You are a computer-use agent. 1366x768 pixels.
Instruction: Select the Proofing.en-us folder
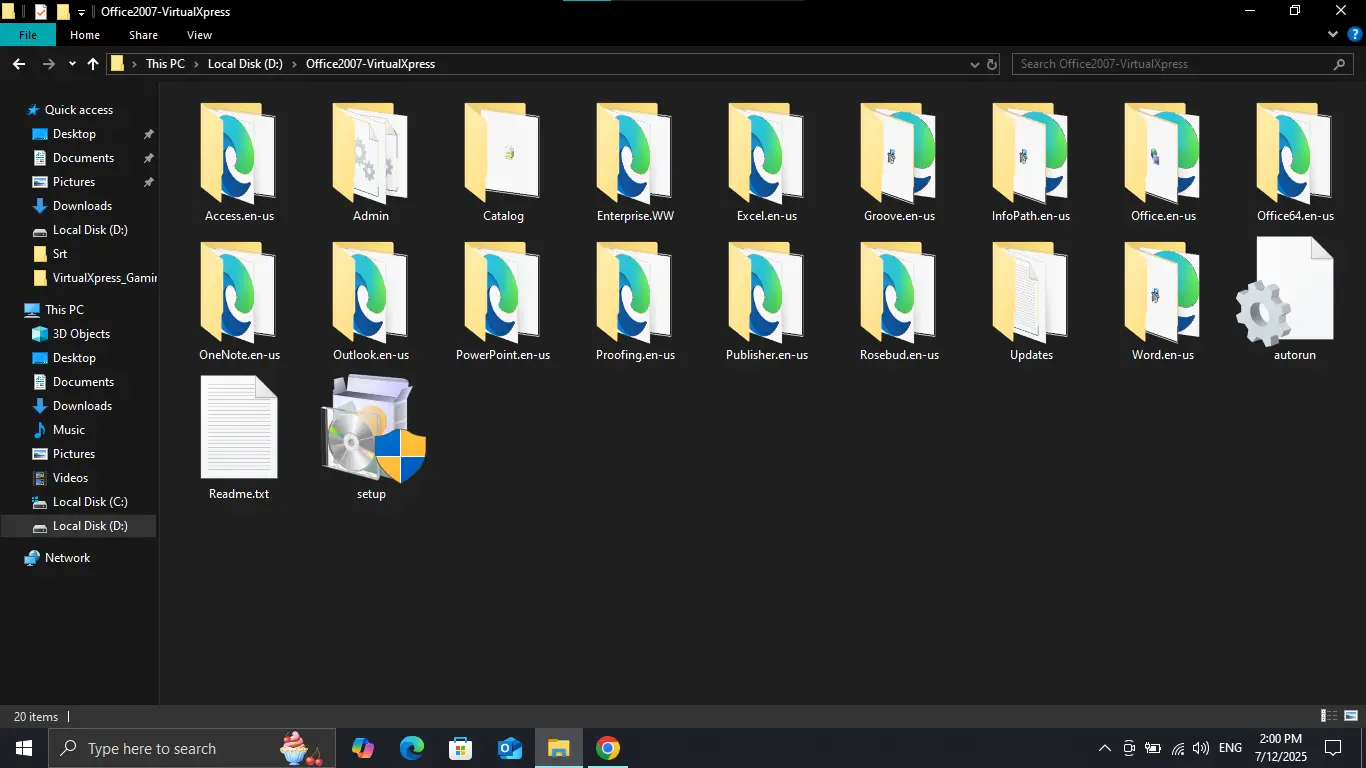(x=635, y=302)
